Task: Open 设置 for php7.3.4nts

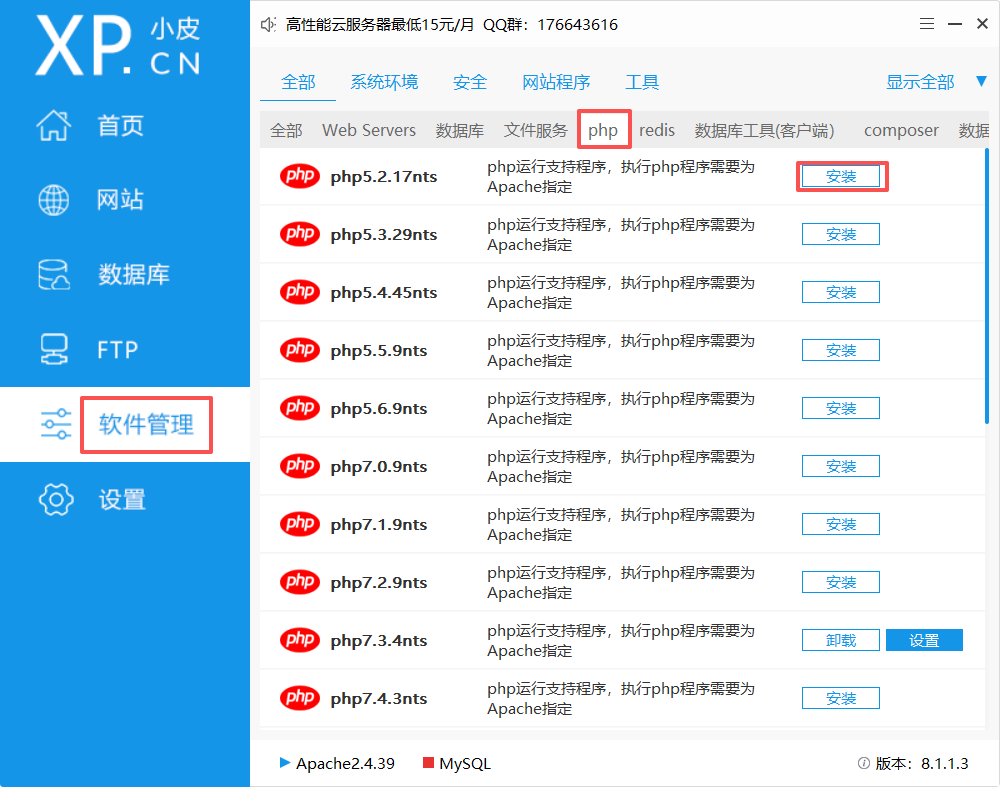Action: 924,640
